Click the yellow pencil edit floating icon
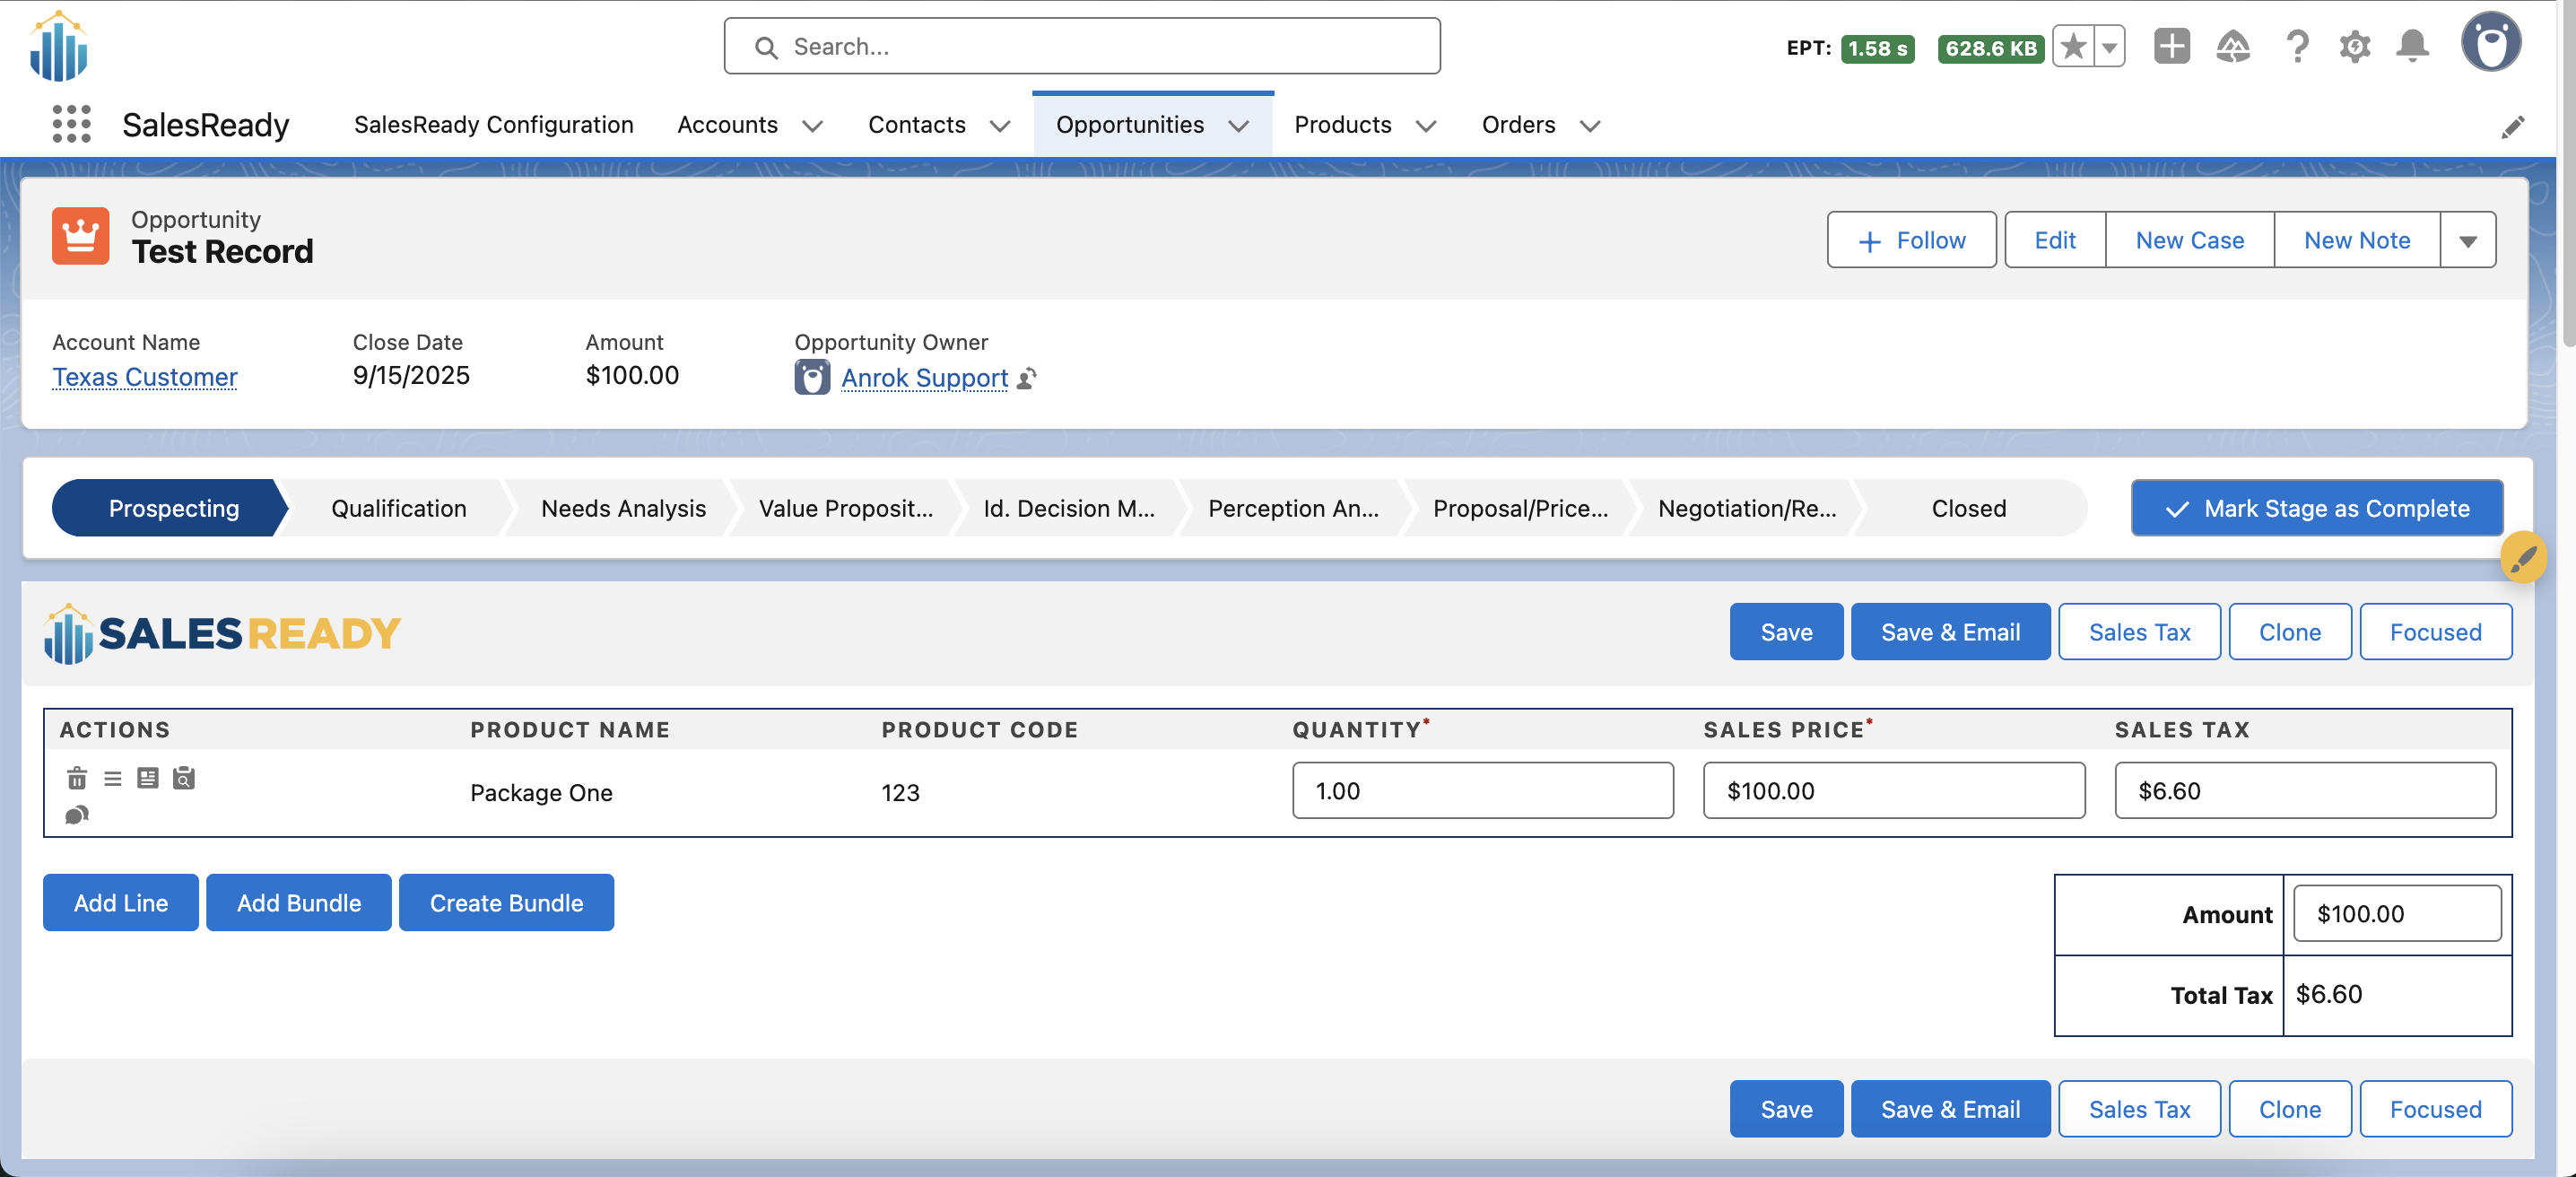2576x1177 pixels. tap(2522, 557)
